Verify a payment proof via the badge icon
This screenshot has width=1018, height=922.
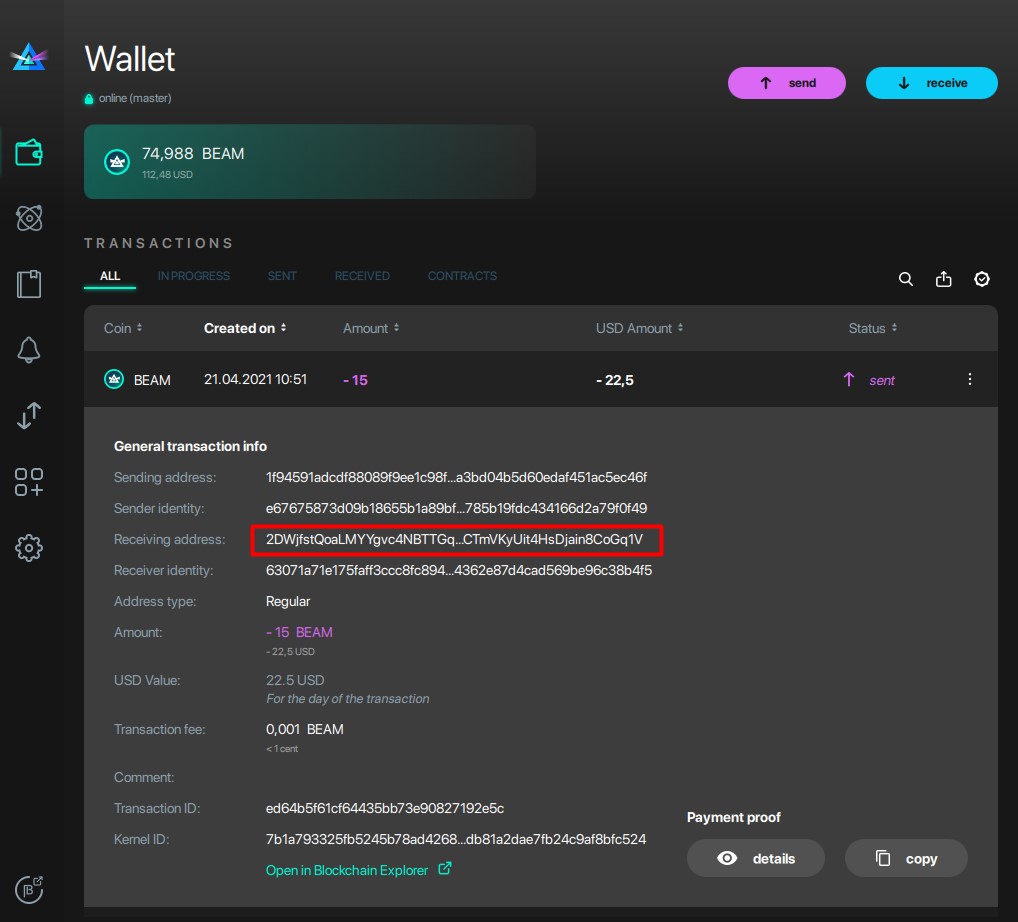981,280
